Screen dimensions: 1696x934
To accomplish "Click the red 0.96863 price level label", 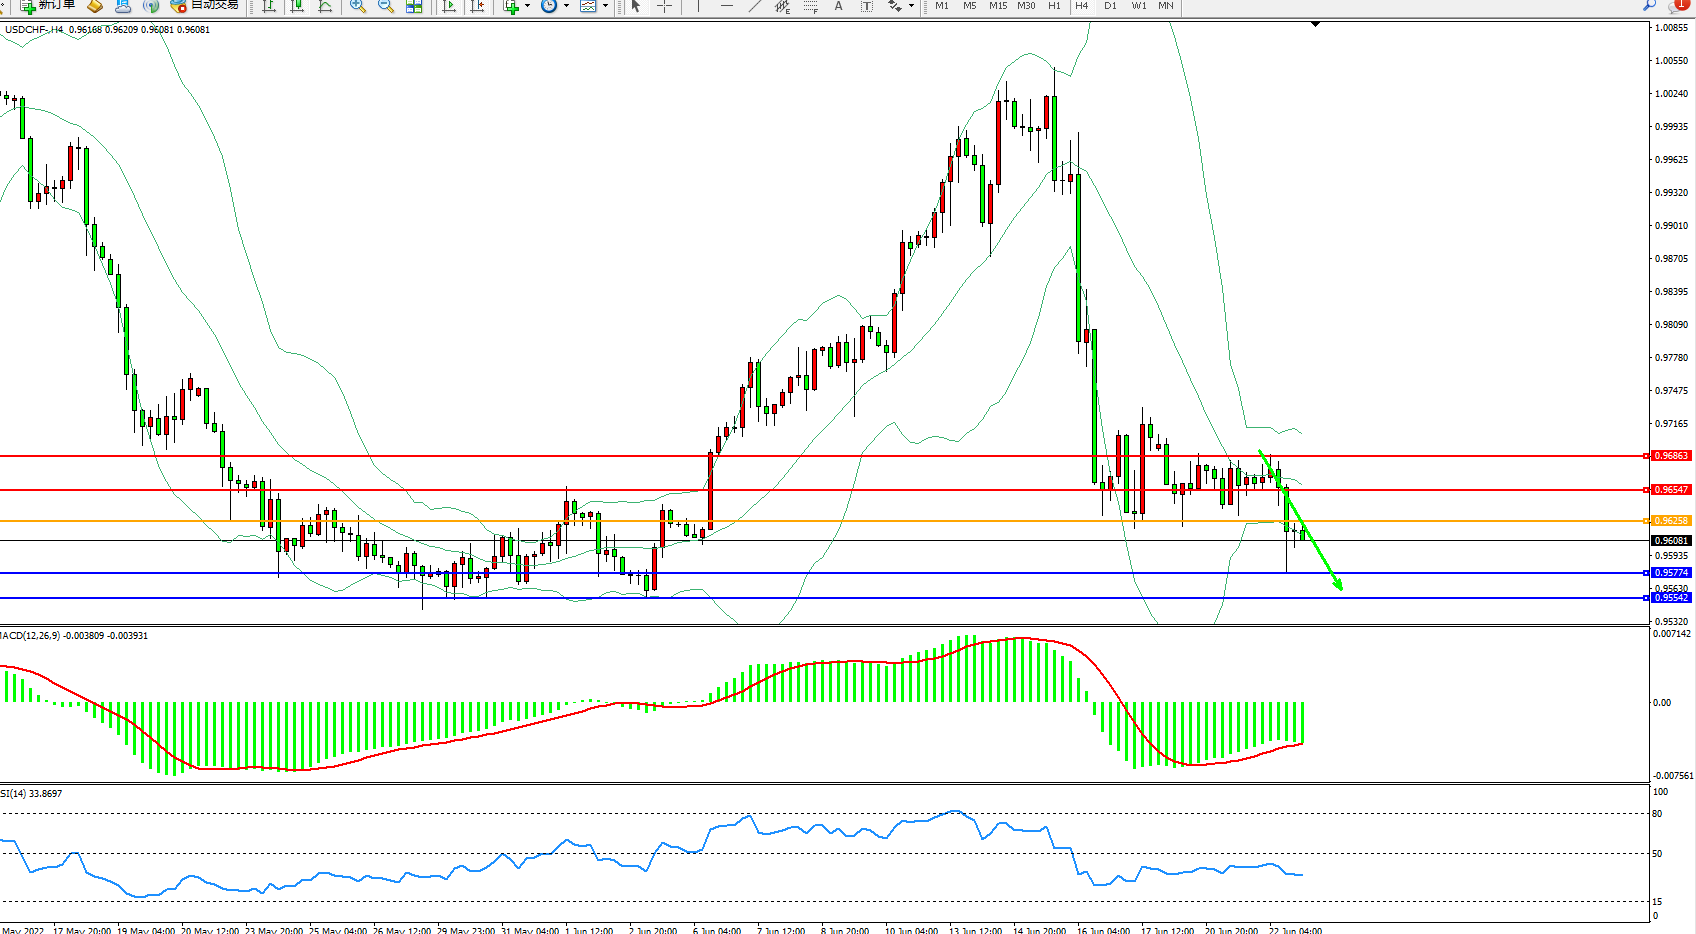I will 1670,456.
